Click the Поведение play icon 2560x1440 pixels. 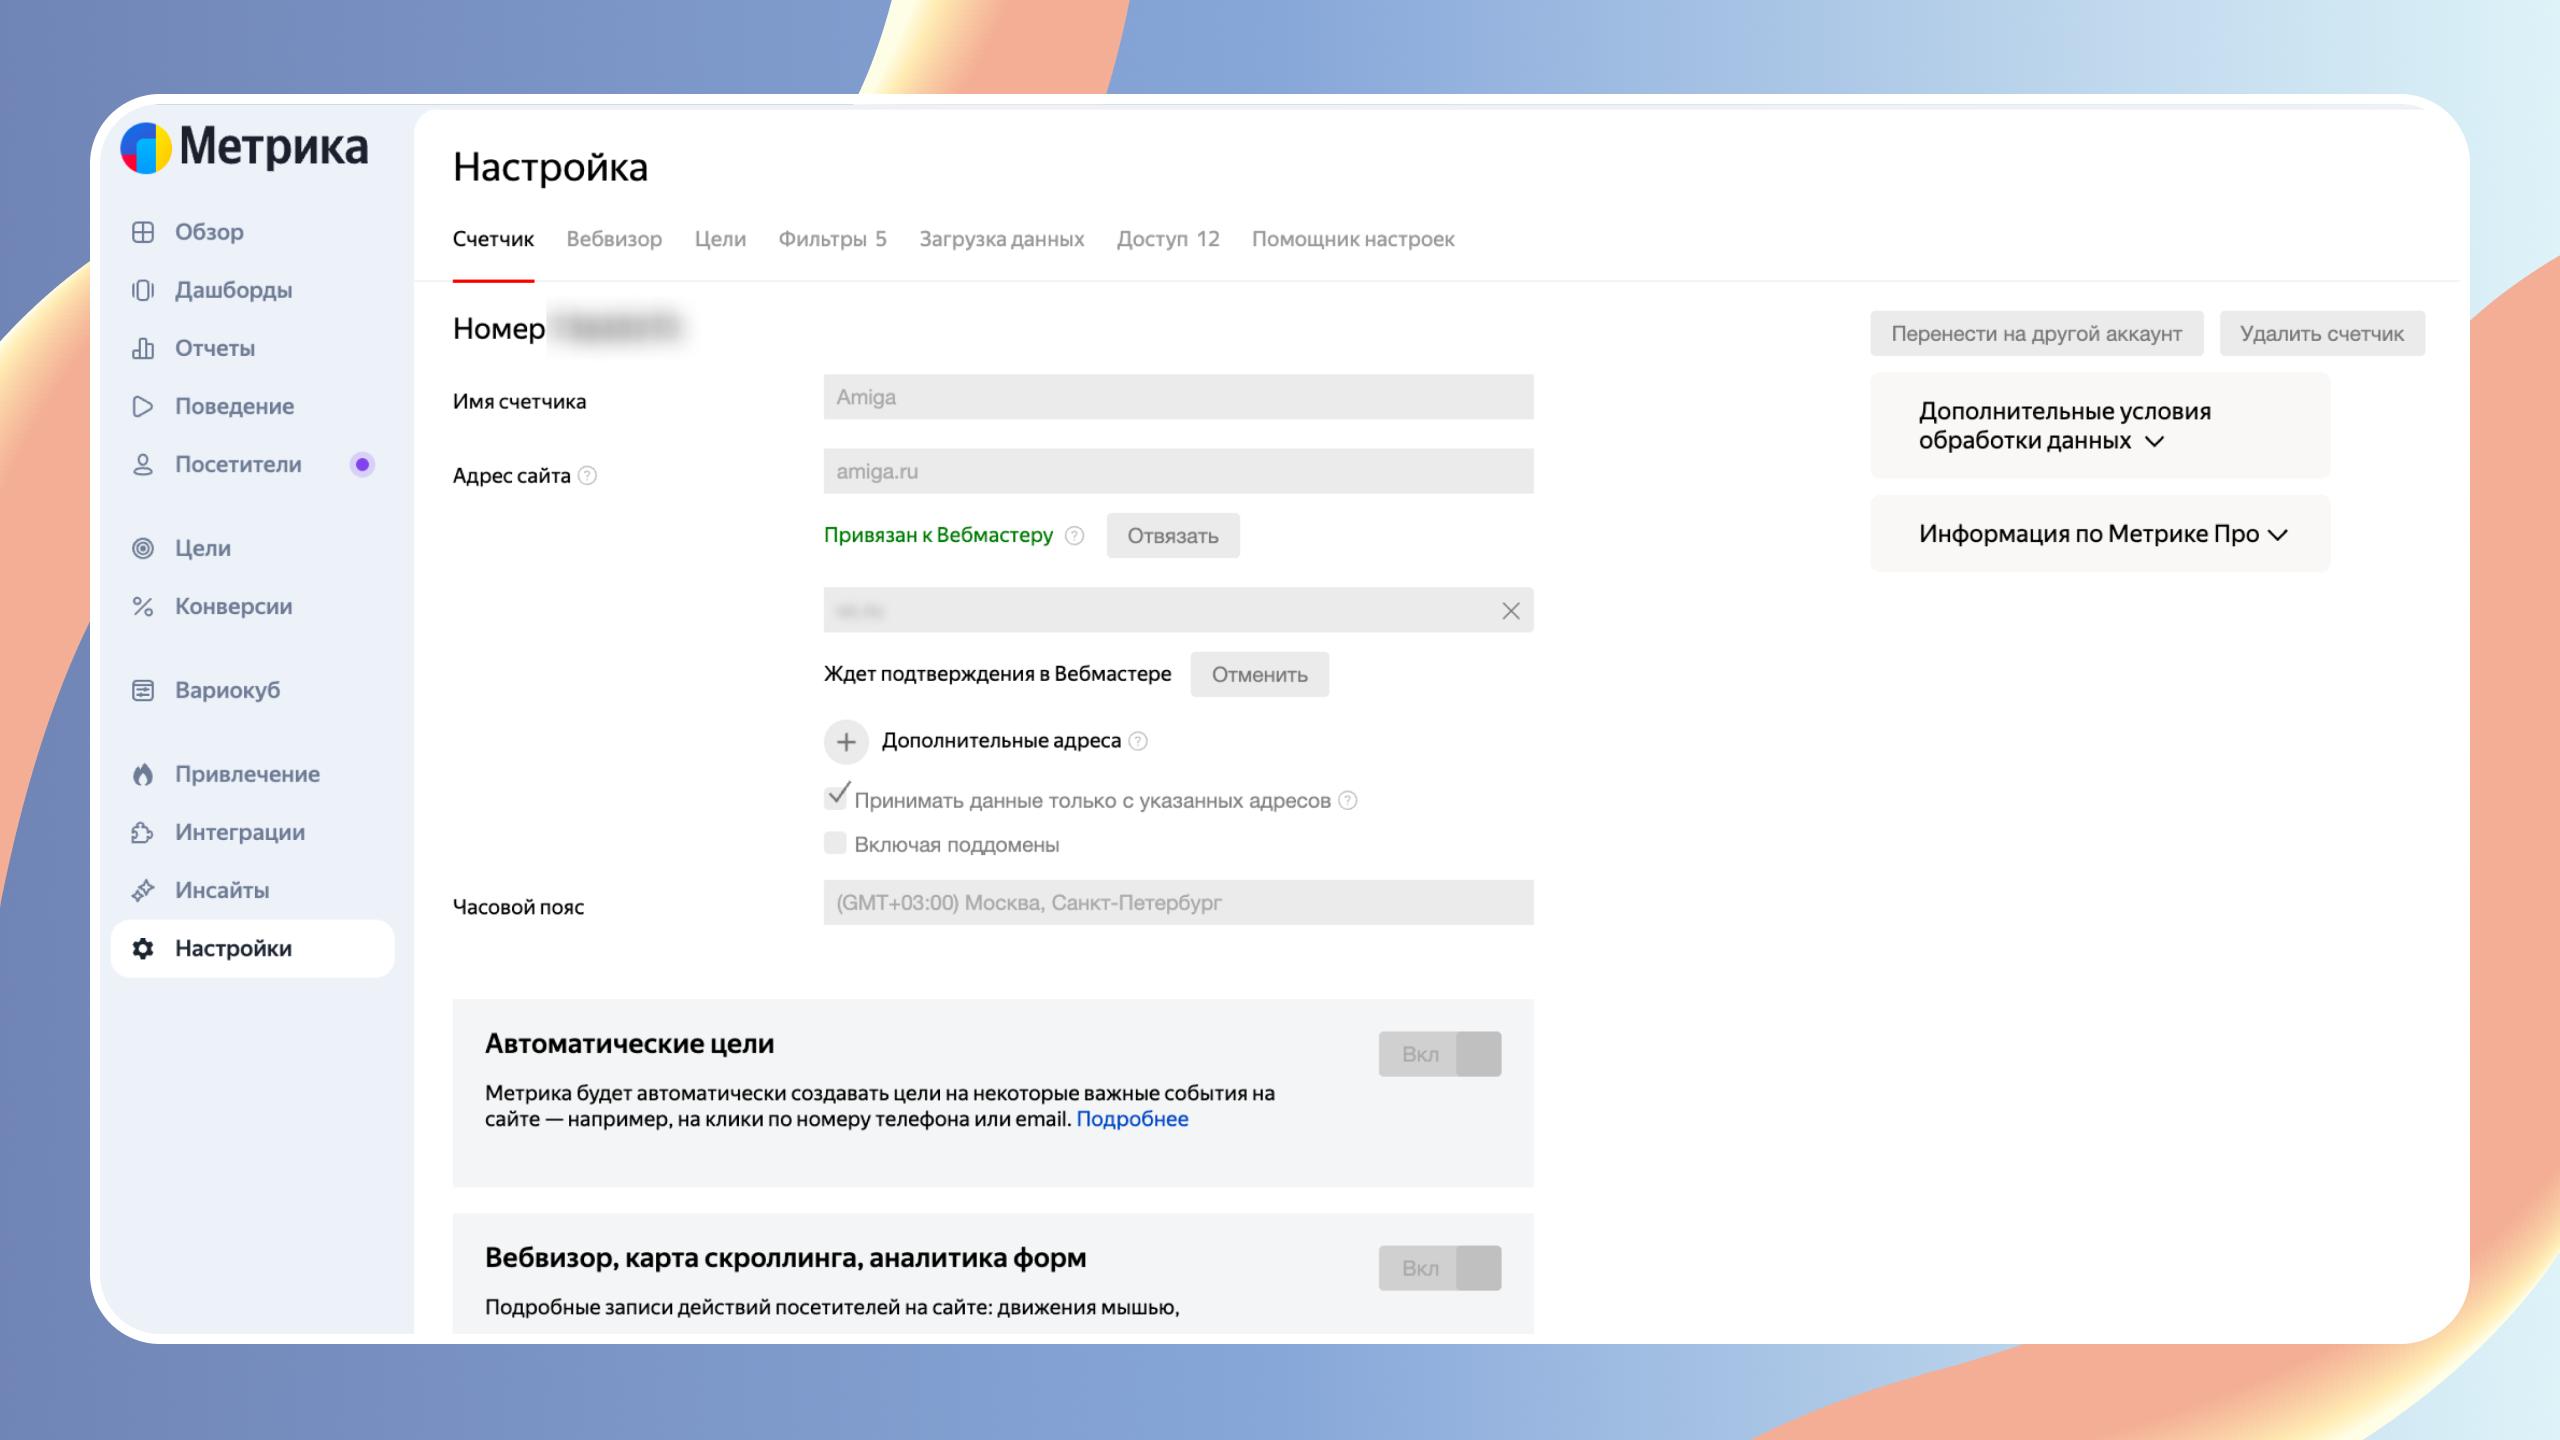143,406
